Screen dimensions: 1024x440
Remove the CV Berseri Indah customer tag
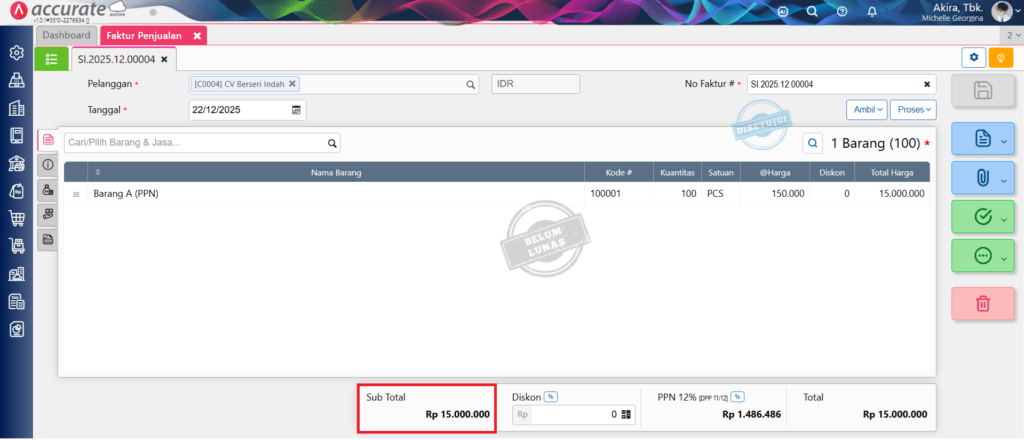pyautogui.click(x=292, y=85)
